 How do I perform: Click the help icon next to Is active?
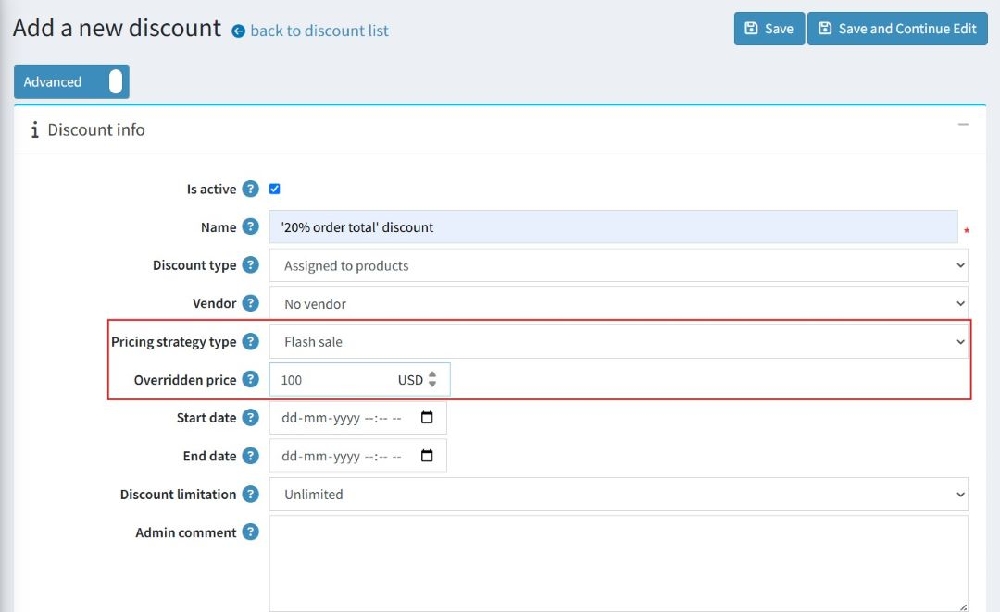click(251, 189)
